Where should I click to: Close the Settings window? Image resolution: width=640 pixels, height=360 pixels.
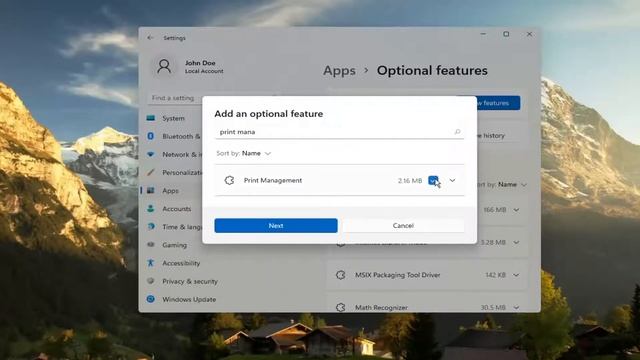[529, 34]
